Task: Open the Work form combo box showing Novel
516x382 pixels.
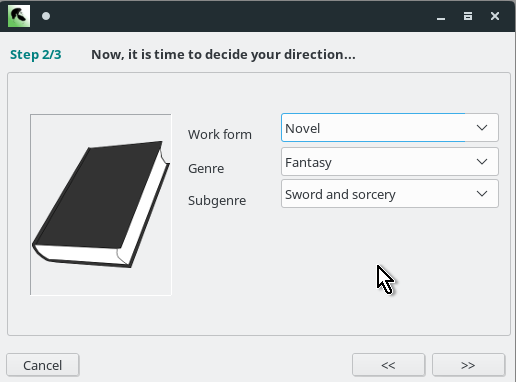Action: (x=390, y=128)
